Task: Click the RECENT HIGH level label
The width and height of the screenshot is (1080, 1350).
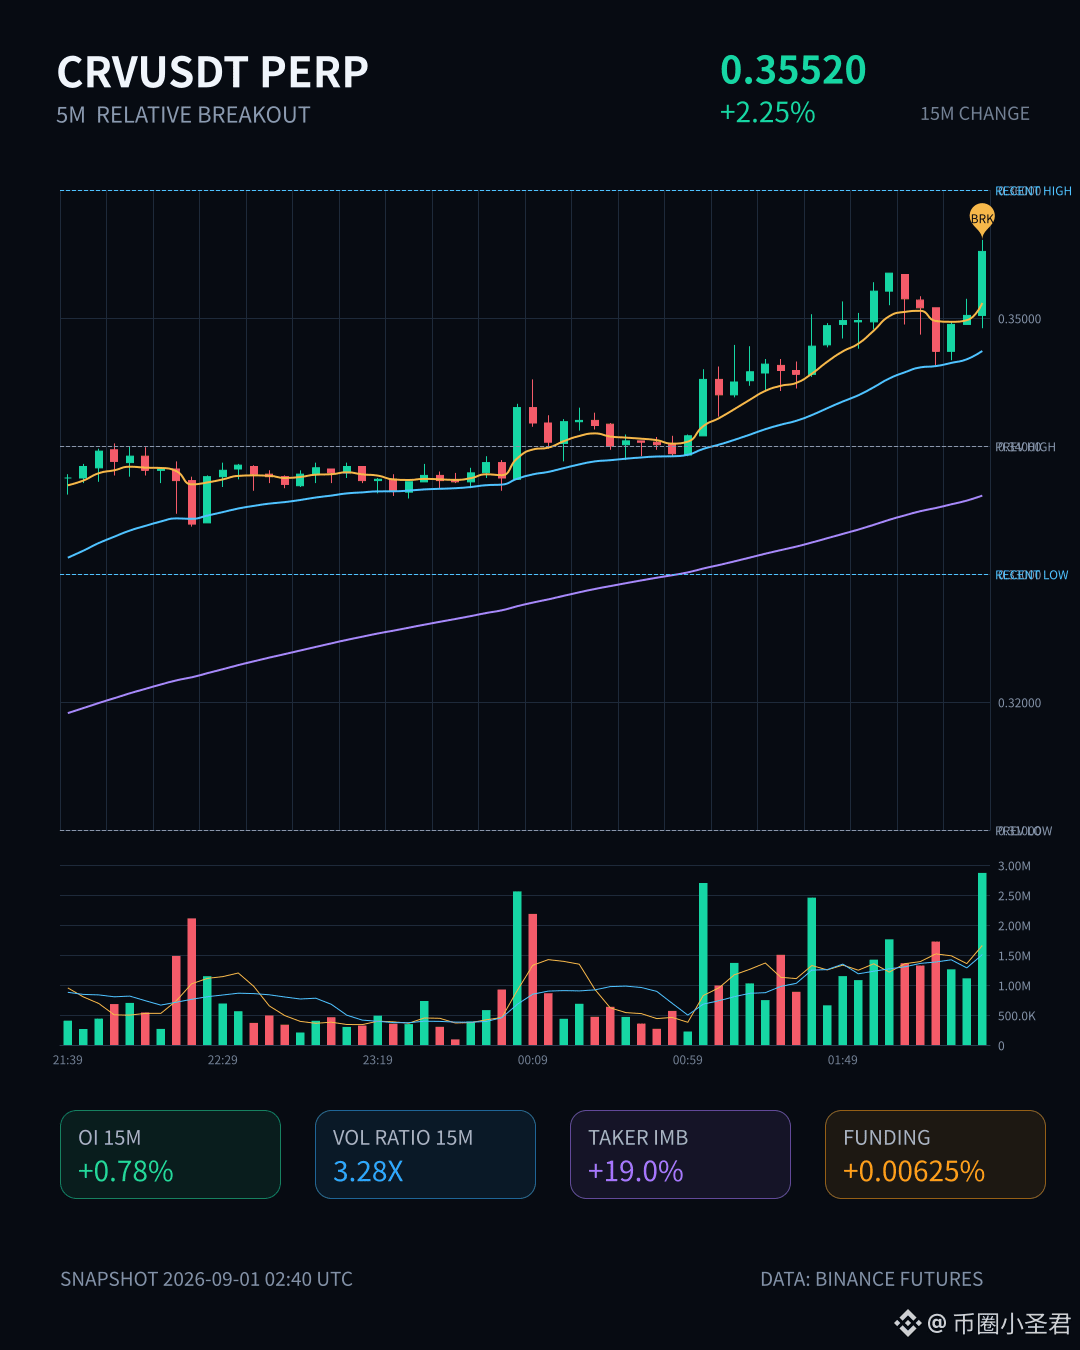Action: 1033,191
